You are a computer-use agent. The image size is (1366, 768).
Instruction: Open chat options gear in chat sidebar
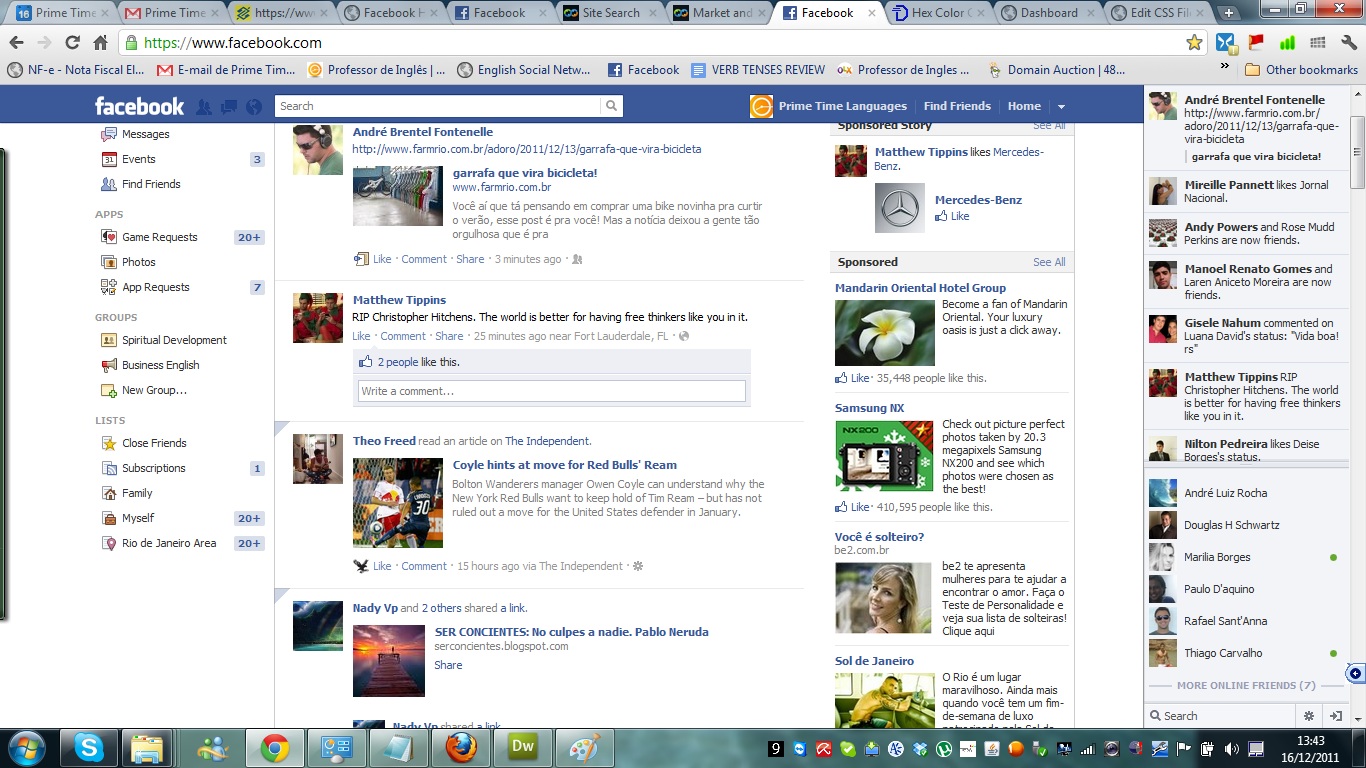click(1308, 716)
